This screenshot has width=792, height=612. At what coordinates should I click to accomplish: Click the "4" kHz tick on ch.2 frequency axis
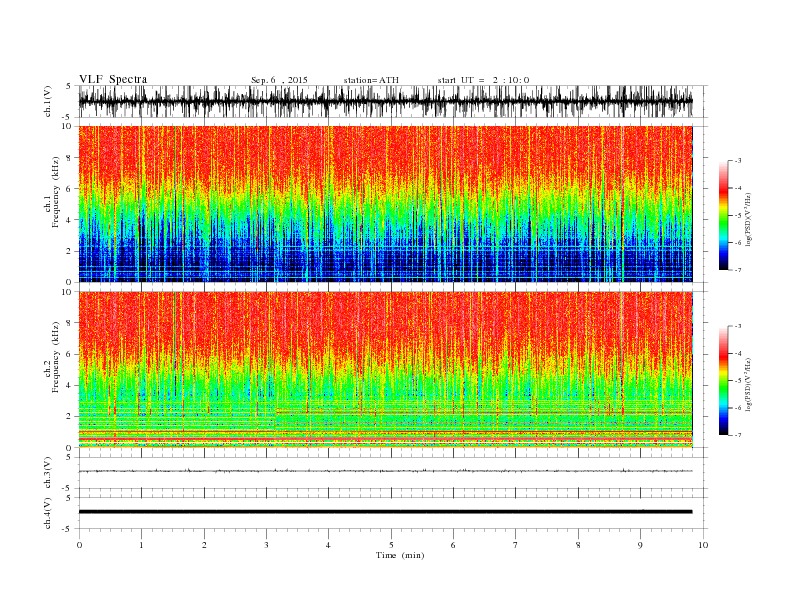point(70,386)
